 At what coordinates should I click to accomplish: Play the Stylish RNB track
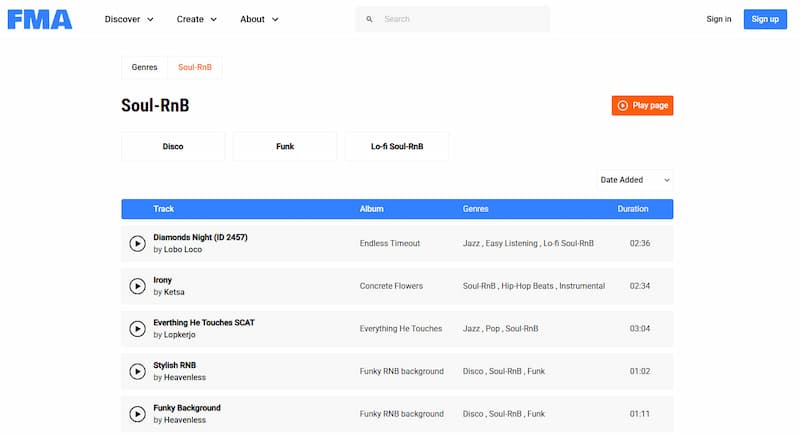137,371
